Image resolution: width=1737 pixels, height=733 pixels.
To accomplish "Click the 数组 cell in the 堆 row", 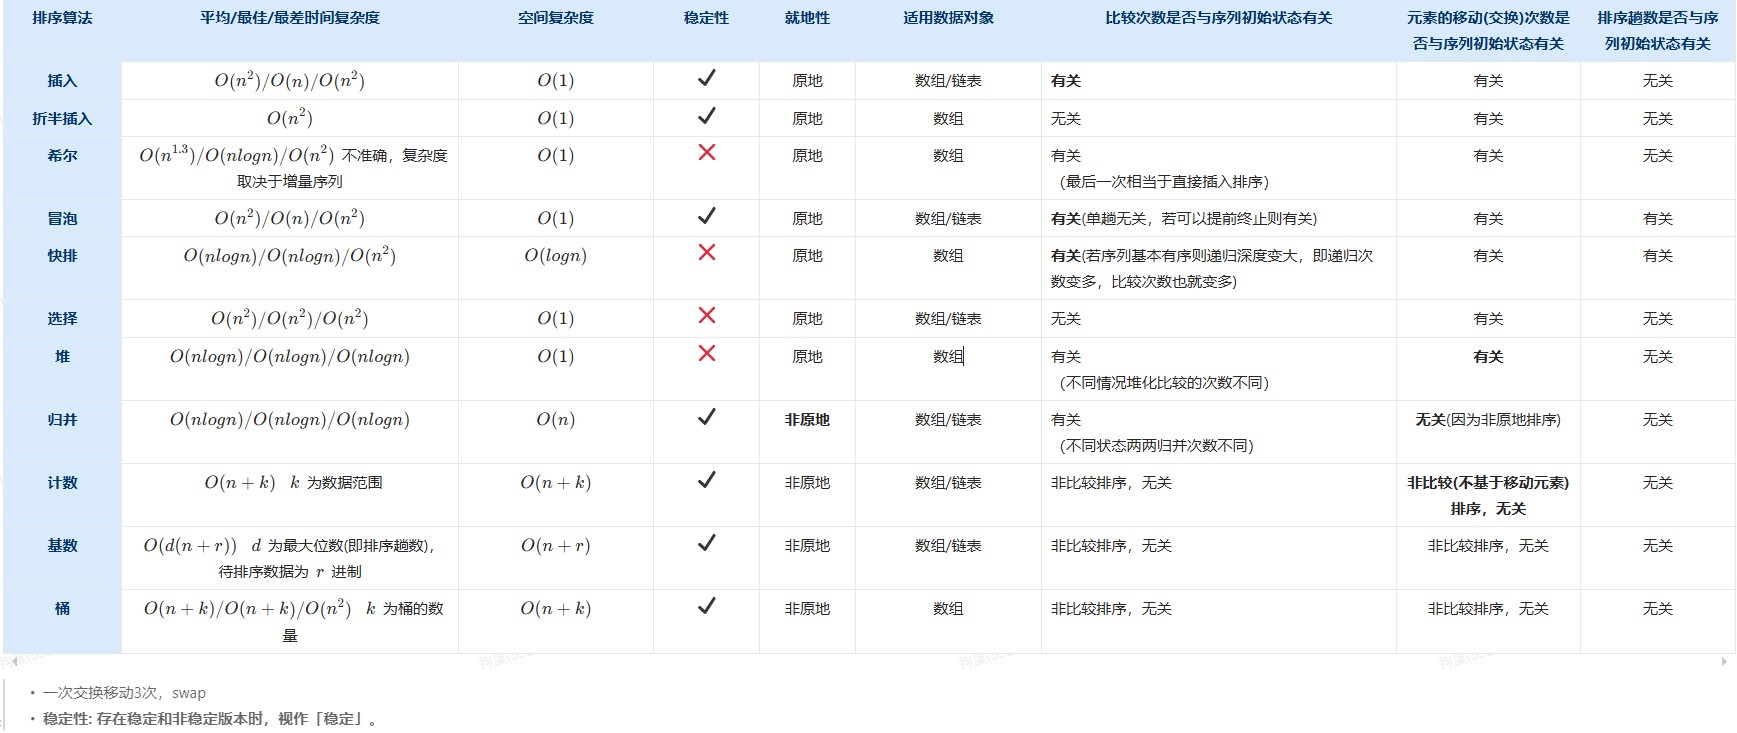I will tap(947, 357).
